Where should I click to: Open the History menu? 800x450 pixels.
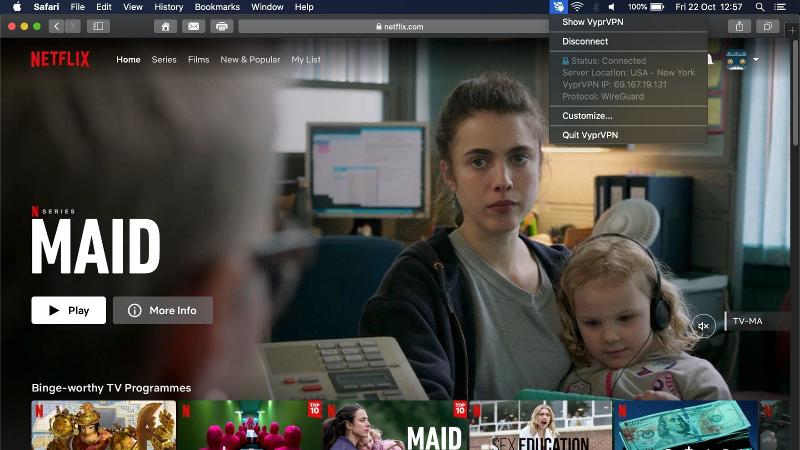point(168,7)
